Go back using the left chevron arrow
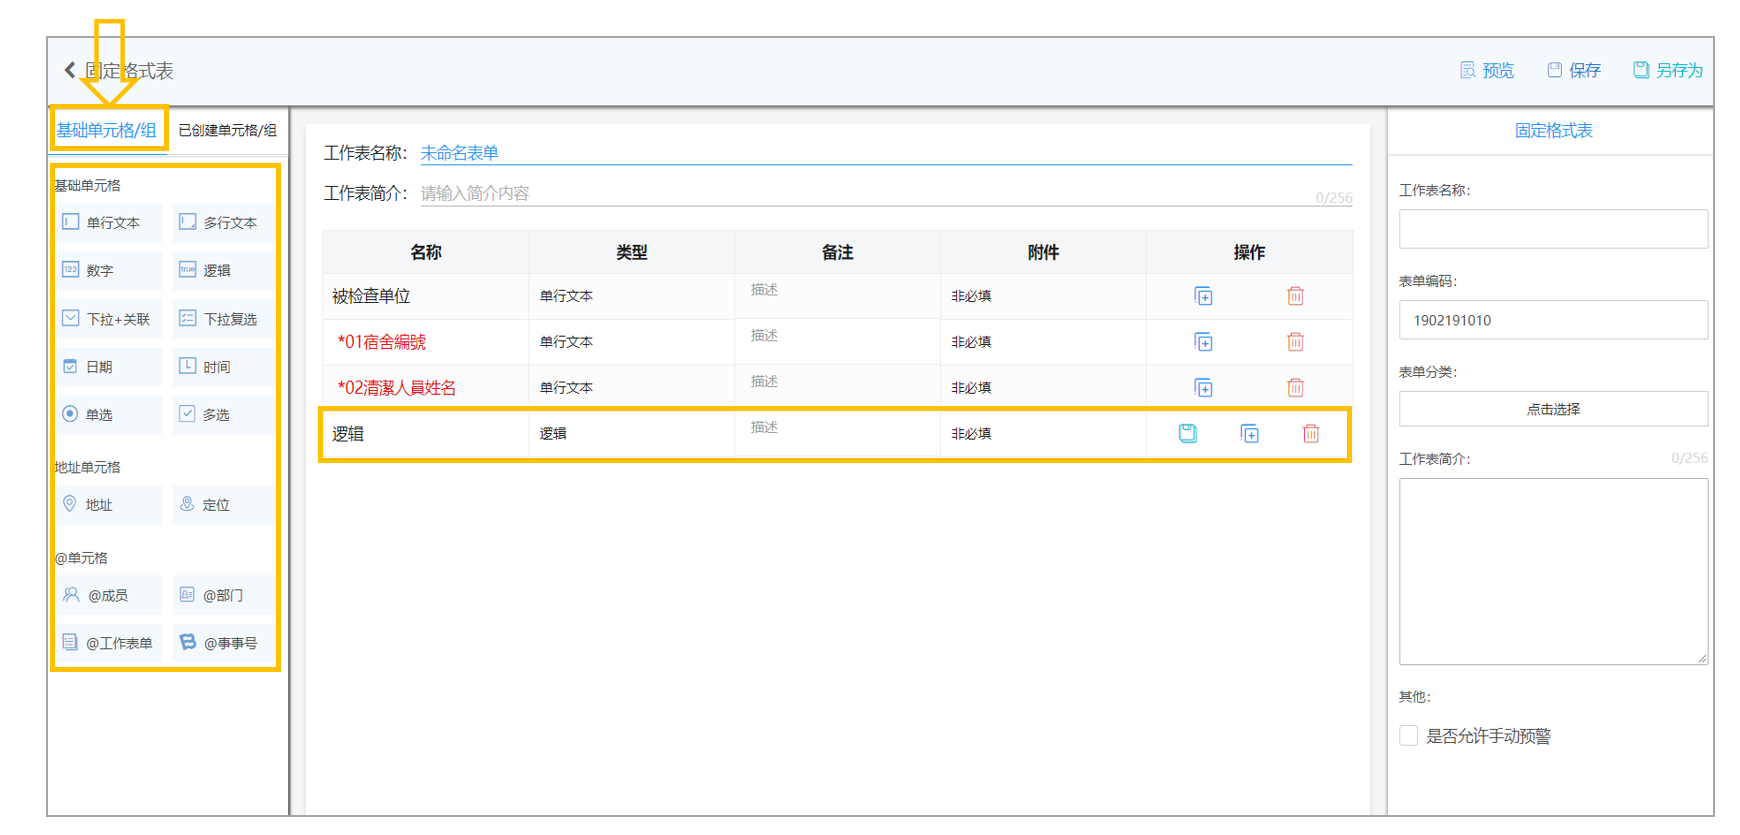Viewport: 1740px width, 835px height. coord(70,70)
